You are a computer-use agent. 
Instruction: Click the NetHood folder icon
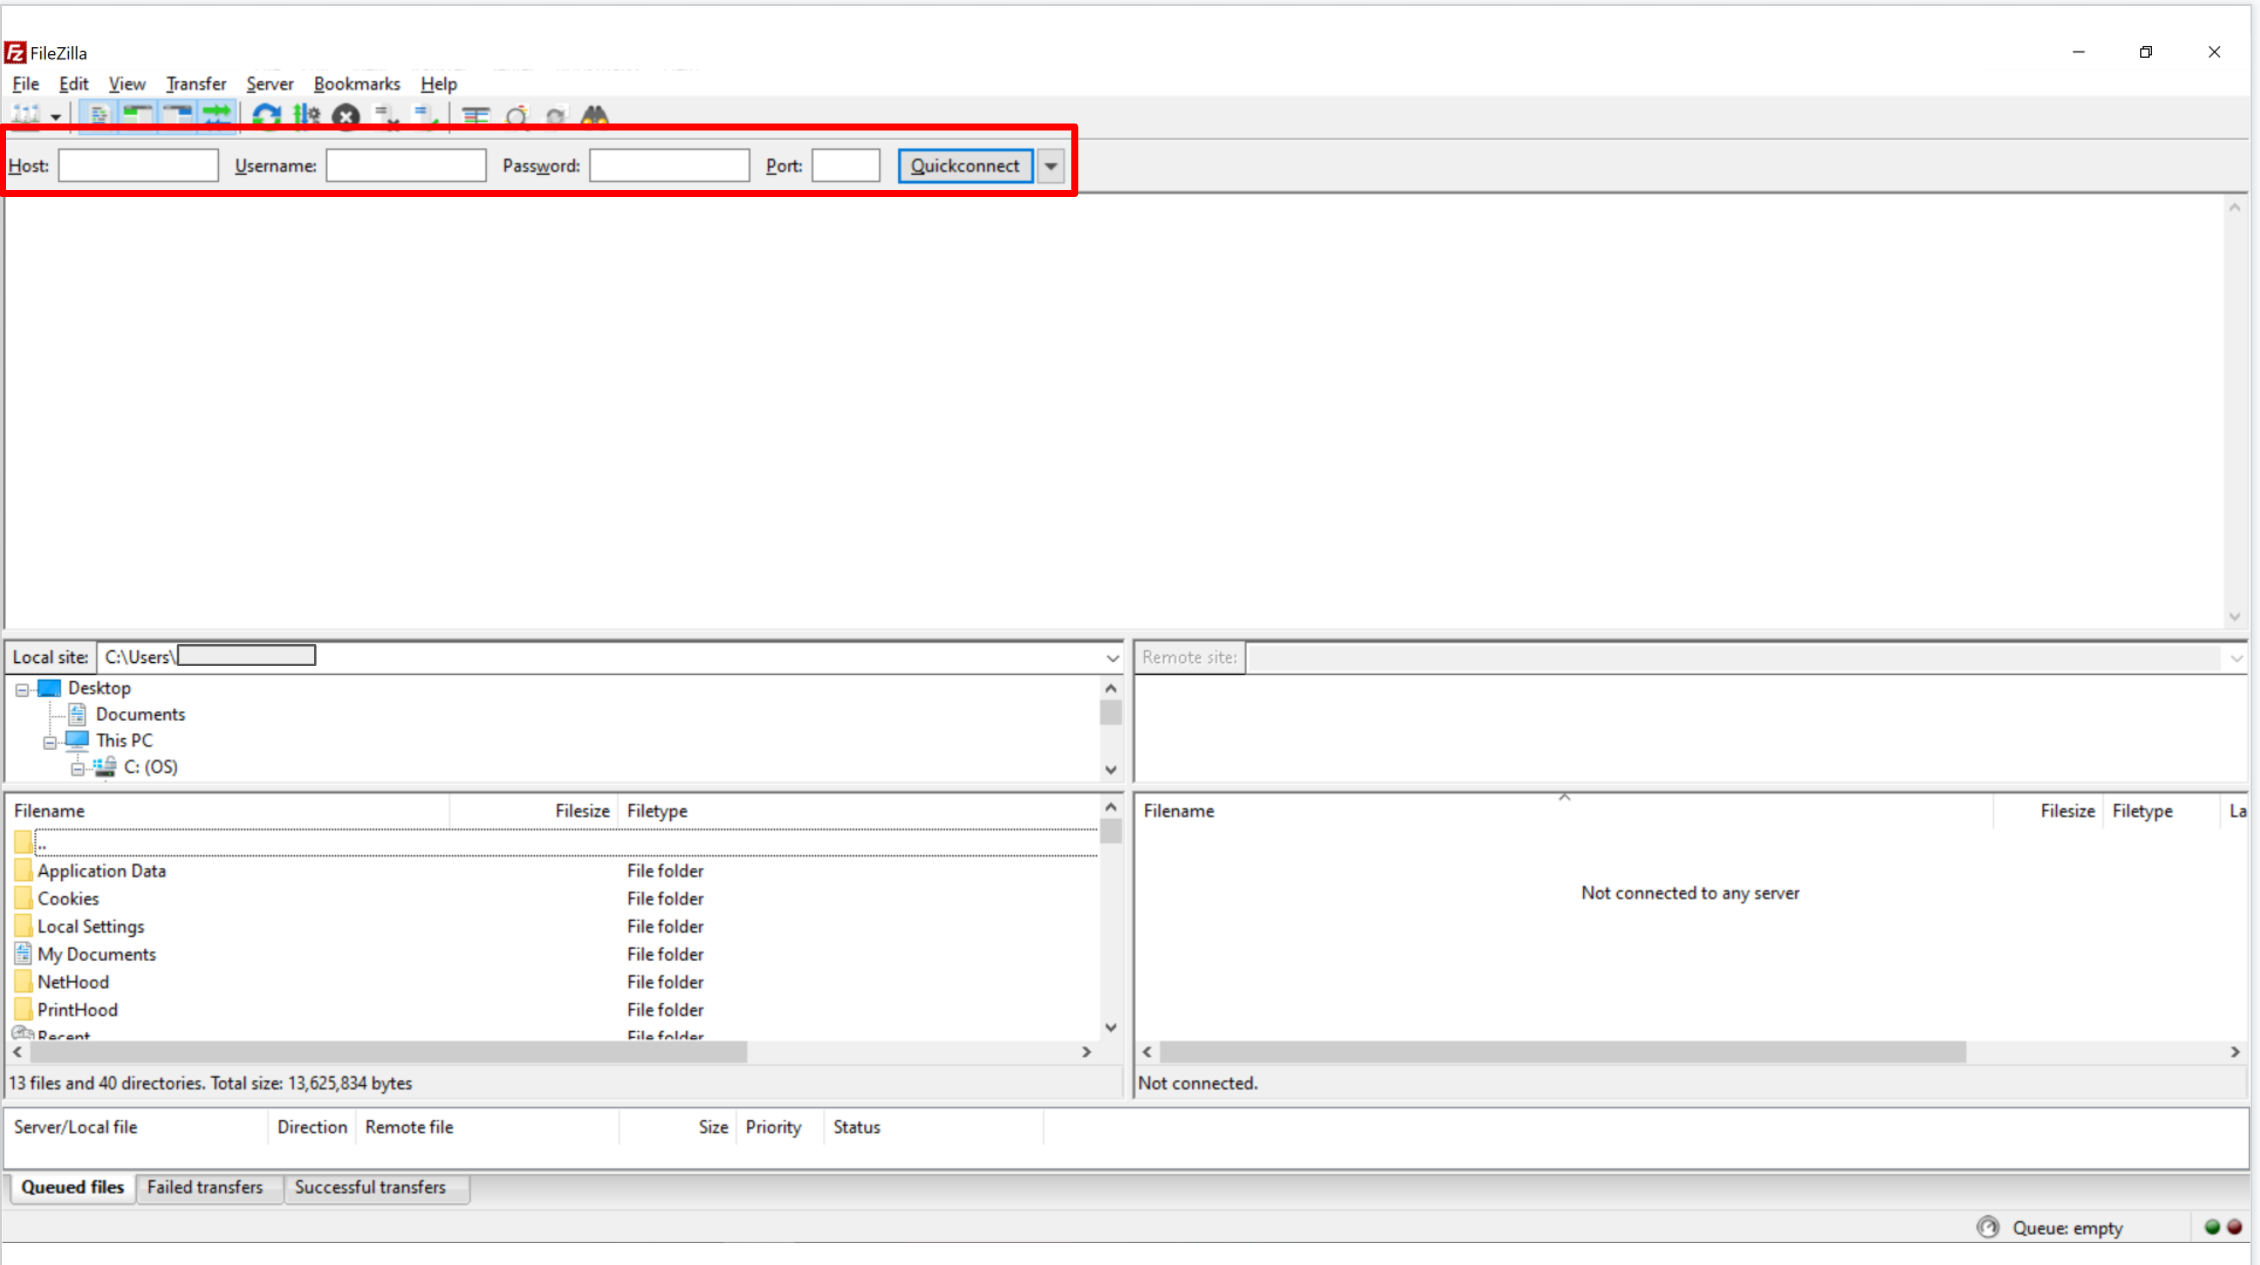(23, 982)
